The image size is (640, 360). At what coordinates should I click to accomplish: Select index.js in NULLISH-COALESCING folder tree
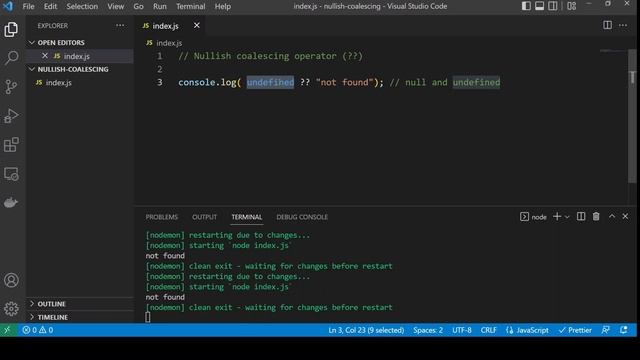coord(80,82)
